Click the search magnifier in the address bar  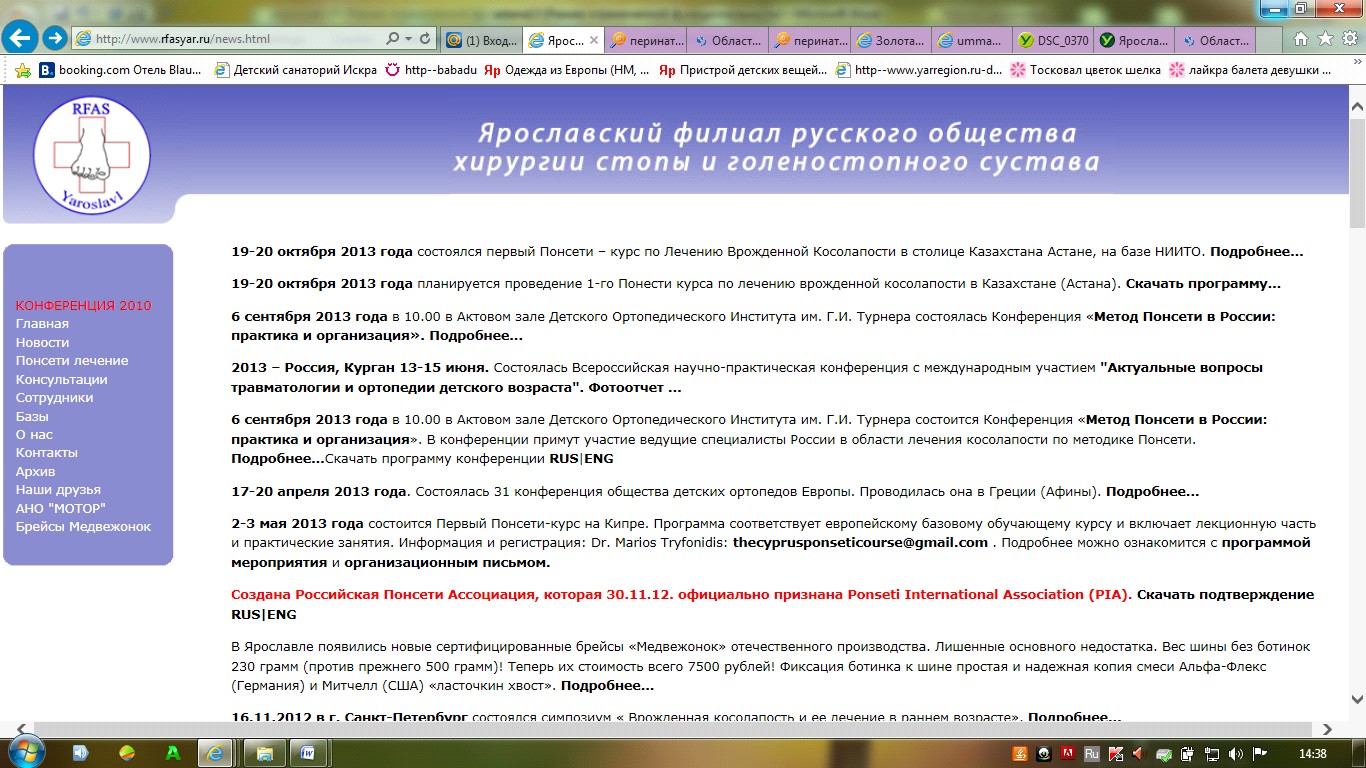point(392,39)
